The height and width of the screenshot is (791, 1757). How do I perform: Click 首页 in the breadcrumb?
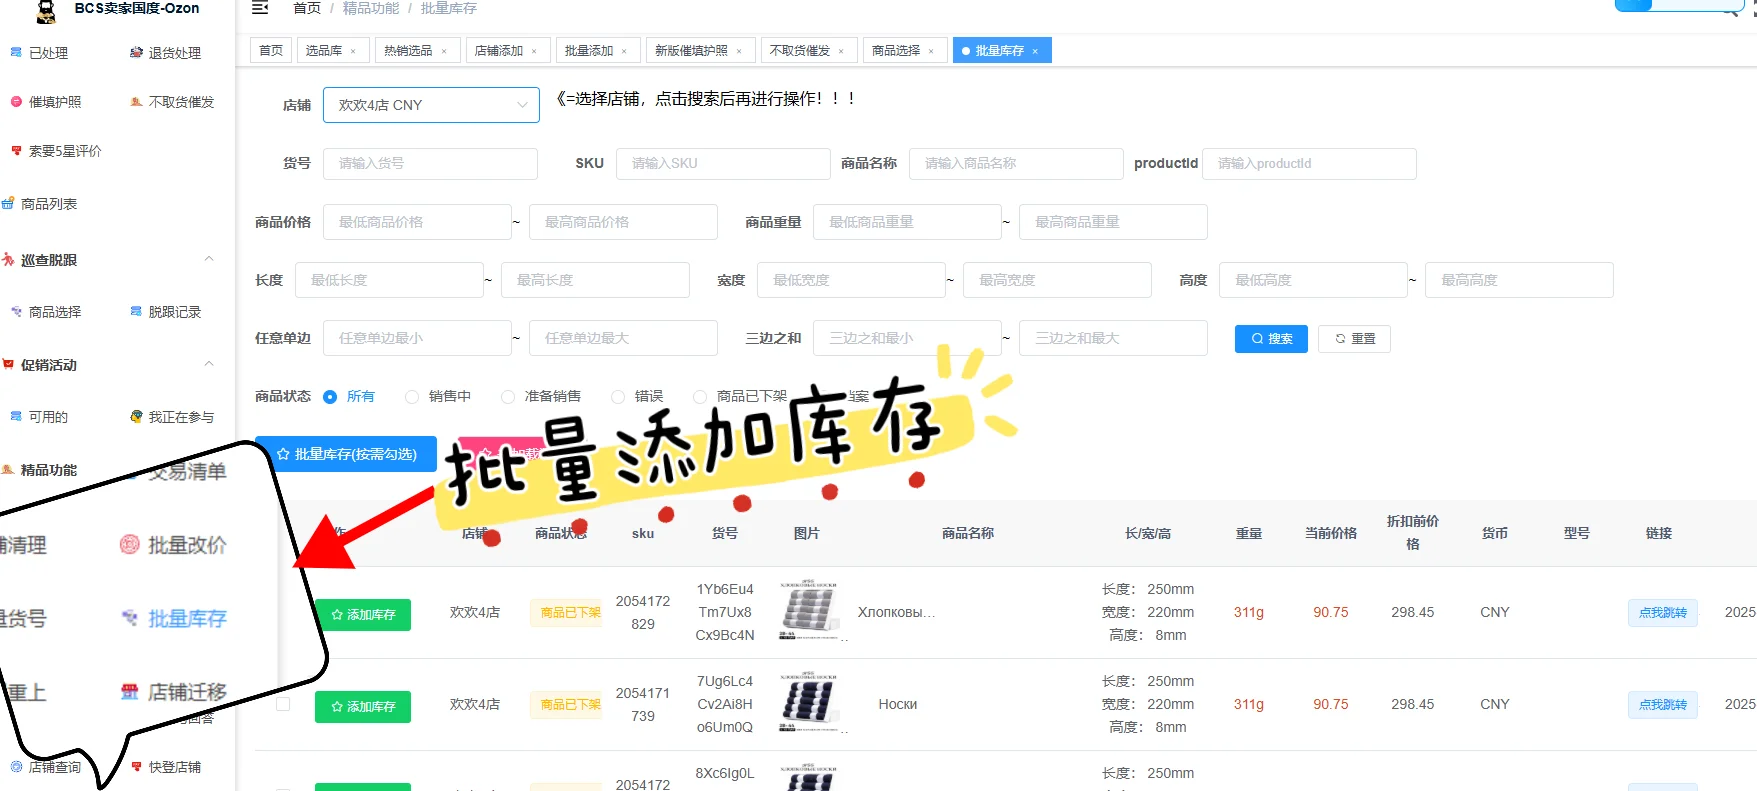click(x=307, y=8)
